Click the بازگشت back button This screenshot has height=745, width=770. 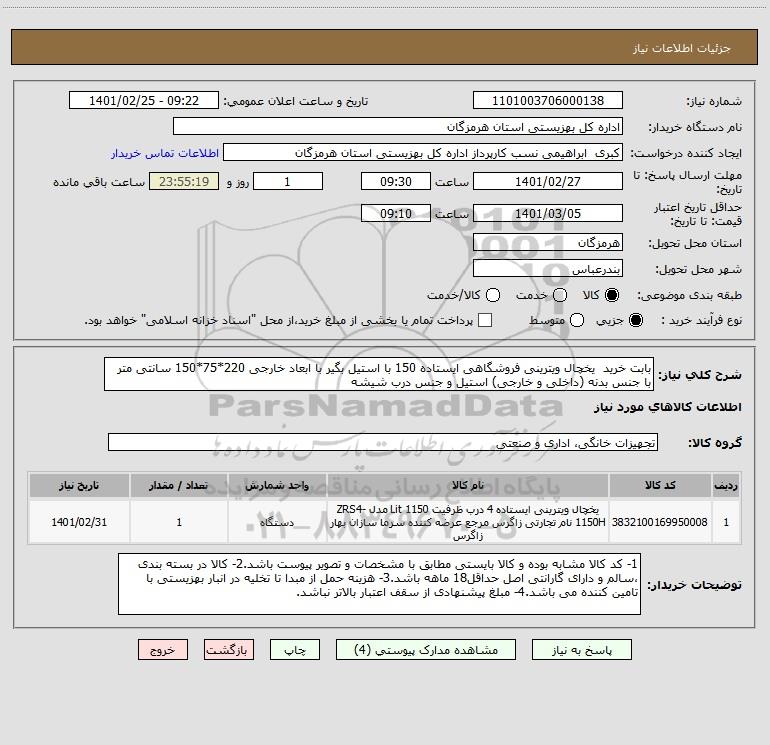[229, 650]
